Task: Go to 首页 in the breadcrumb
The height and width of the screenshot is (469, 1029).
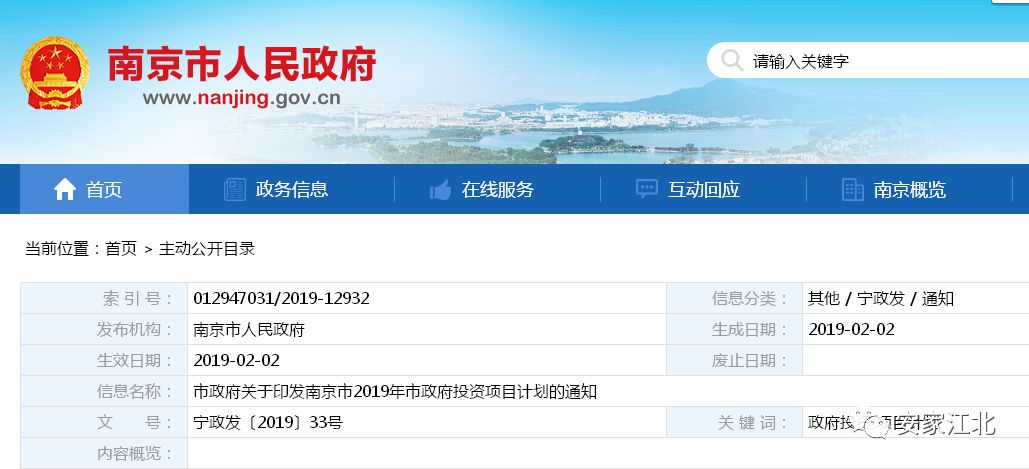Action: (121, 249)
